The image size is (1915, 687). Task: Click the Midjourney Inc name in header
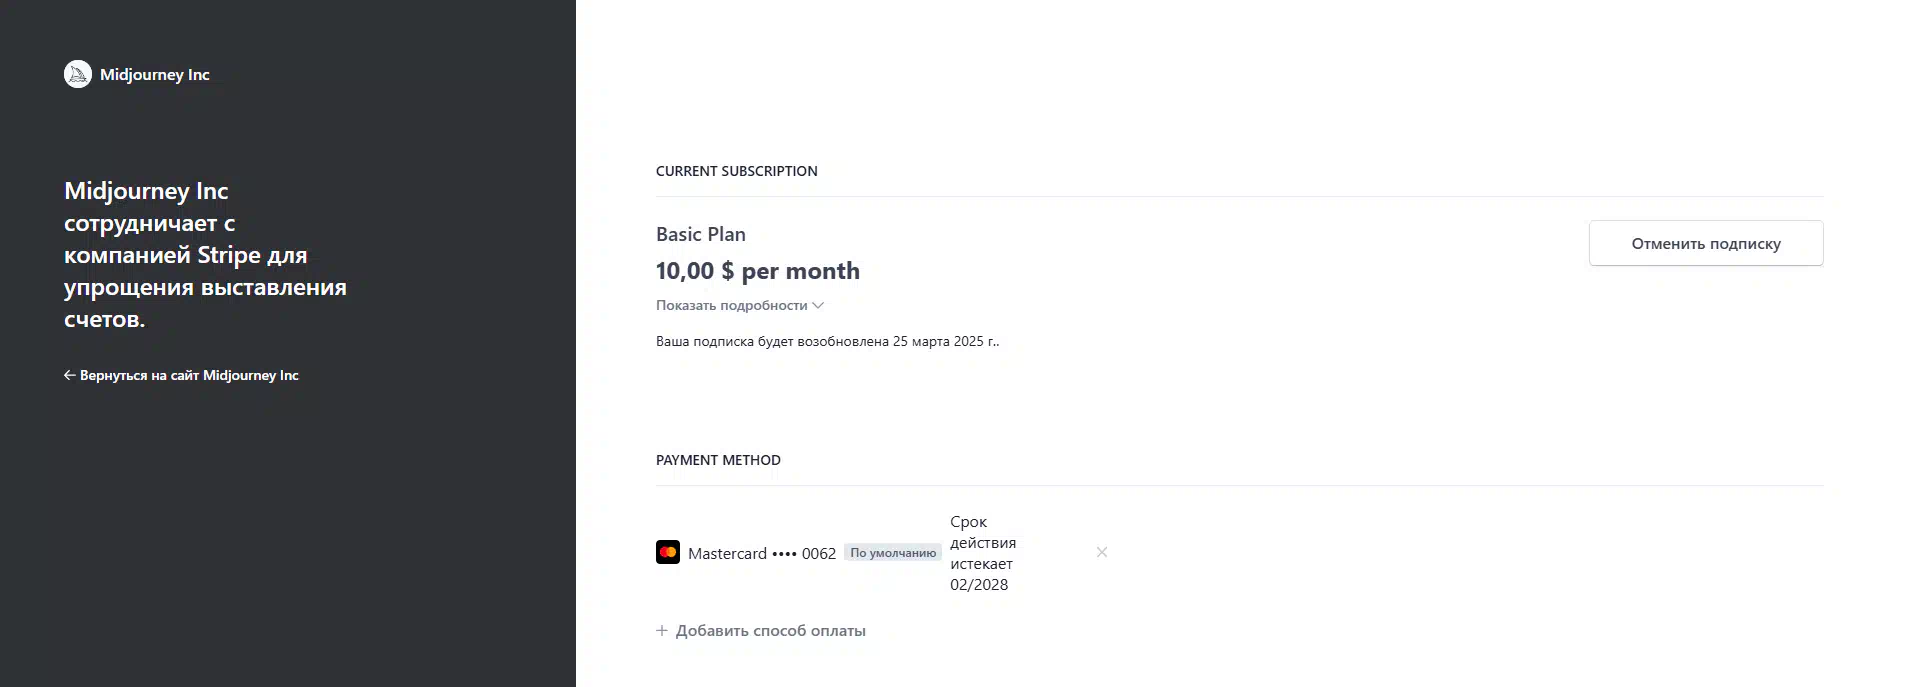tap(155, 74)
